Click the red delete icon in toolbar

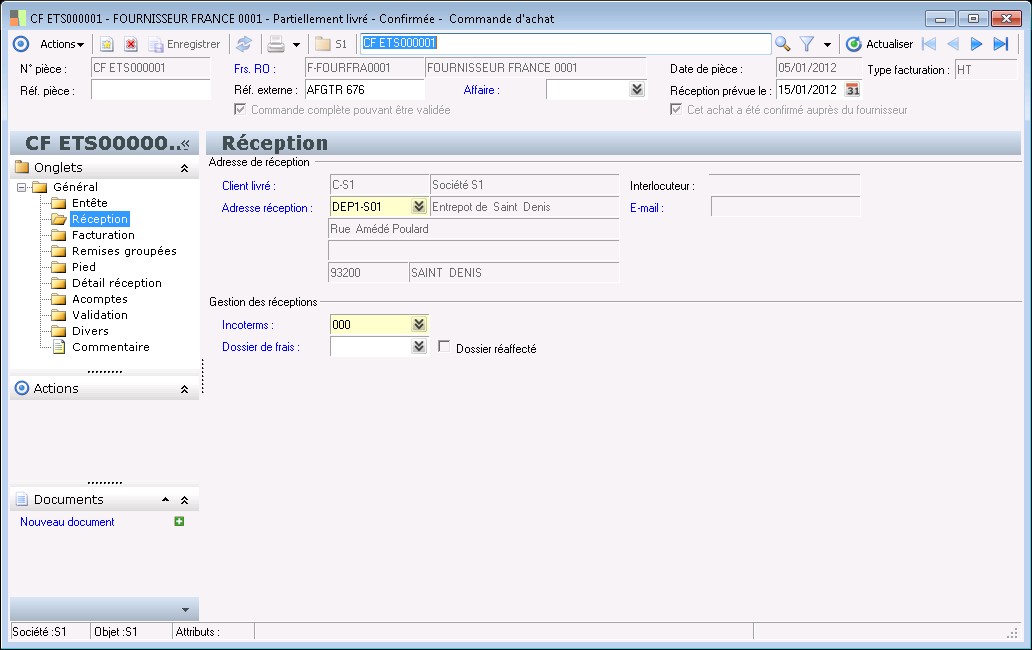(130, 44)
